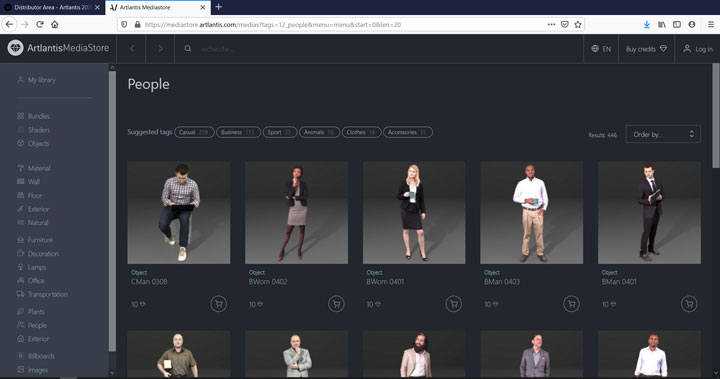Add BWom 0402 to cart
This screenshot has width=720, height=379.
click(336, 304)
